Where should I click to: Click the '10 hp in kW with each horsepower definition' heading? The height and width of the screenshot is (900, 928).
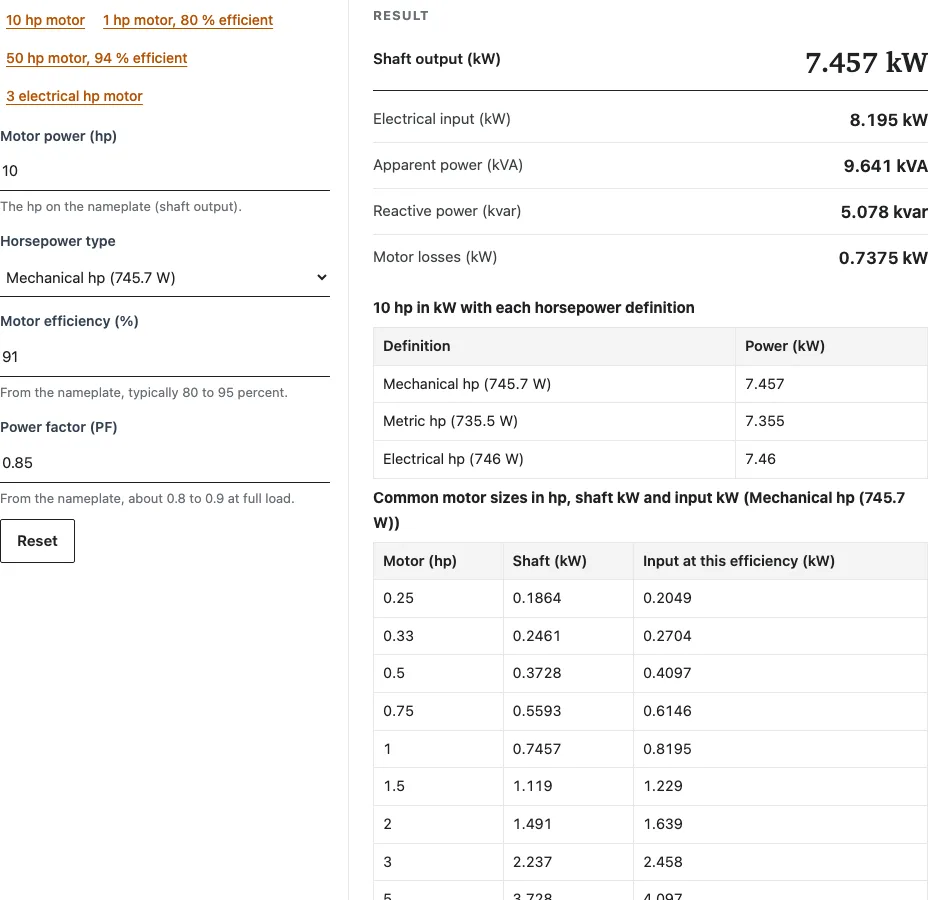click(x=534, y=308)
